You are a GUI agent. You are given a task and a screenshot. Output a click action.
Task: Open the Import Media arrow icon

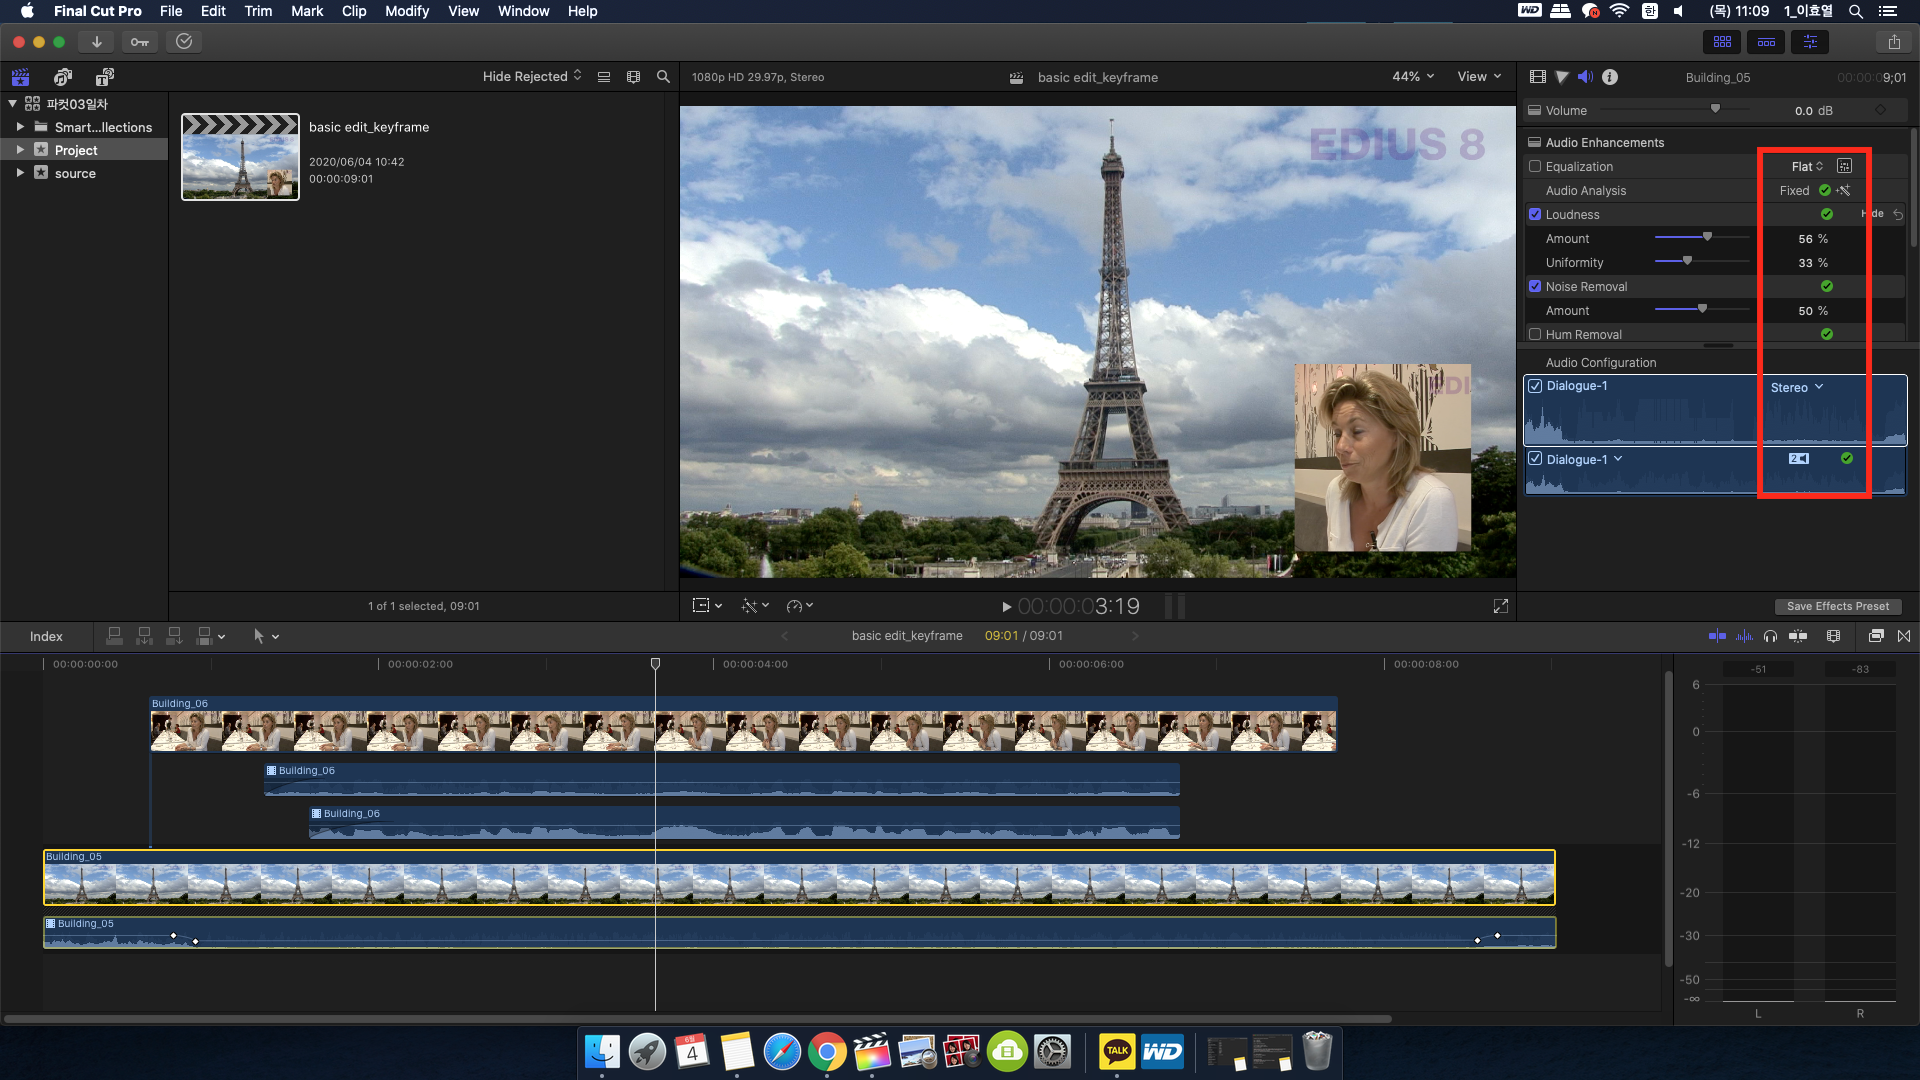[96, 42]
